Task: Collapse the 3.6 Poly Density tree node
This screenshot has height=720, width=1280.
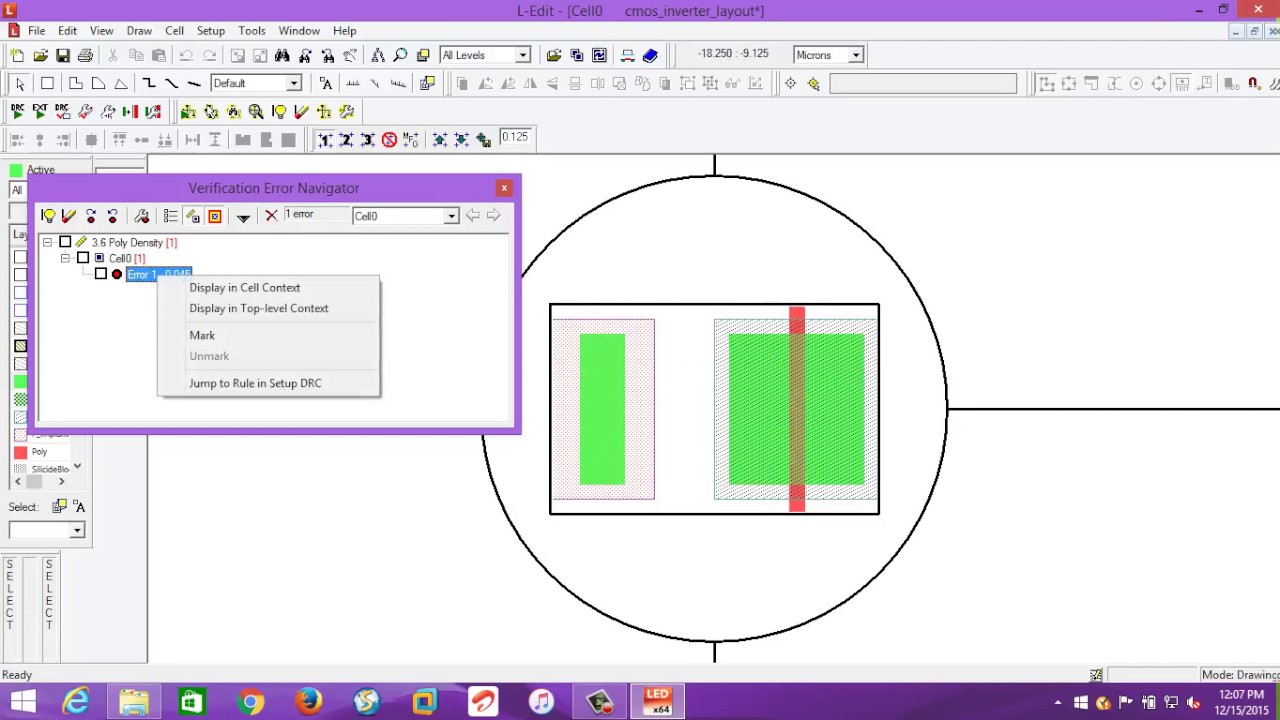Action: click(x=47, y=243)
